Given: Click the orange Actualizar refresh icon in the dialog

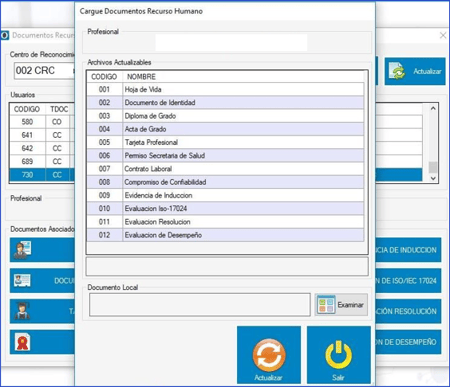Looking at the screenshot, I should pyautogui.click(x=269, y=355).
